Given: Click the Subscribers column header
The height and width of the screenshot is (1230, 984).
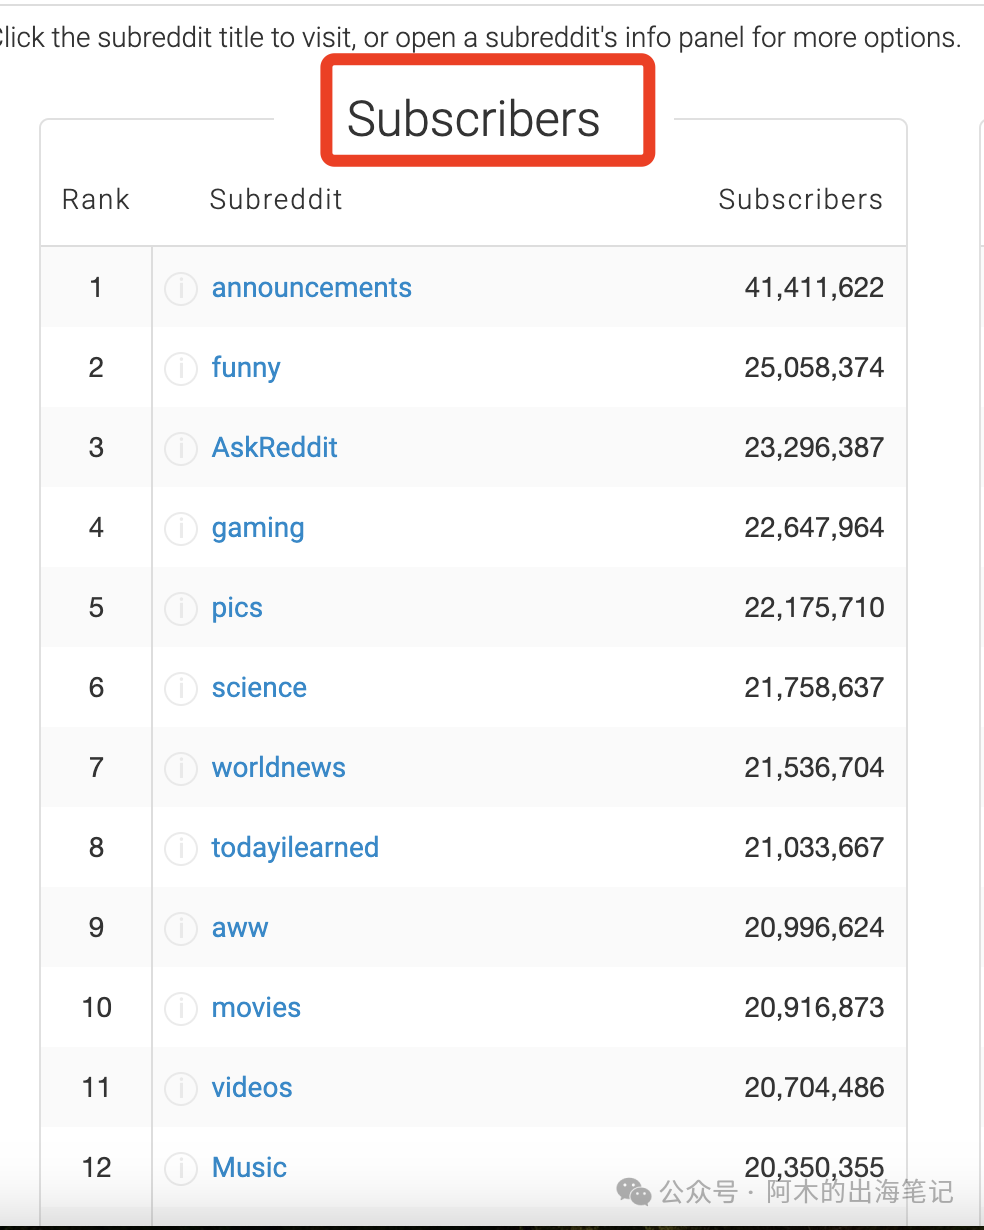Looking at the screenshot, I should [x=800, y=200].
